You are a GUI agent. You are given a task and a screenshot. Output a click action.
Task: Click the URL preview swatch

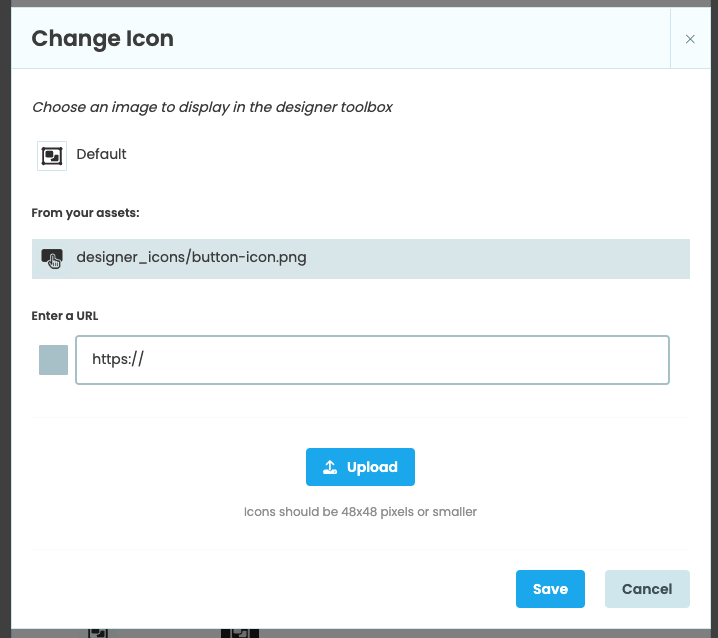[54, 360]
